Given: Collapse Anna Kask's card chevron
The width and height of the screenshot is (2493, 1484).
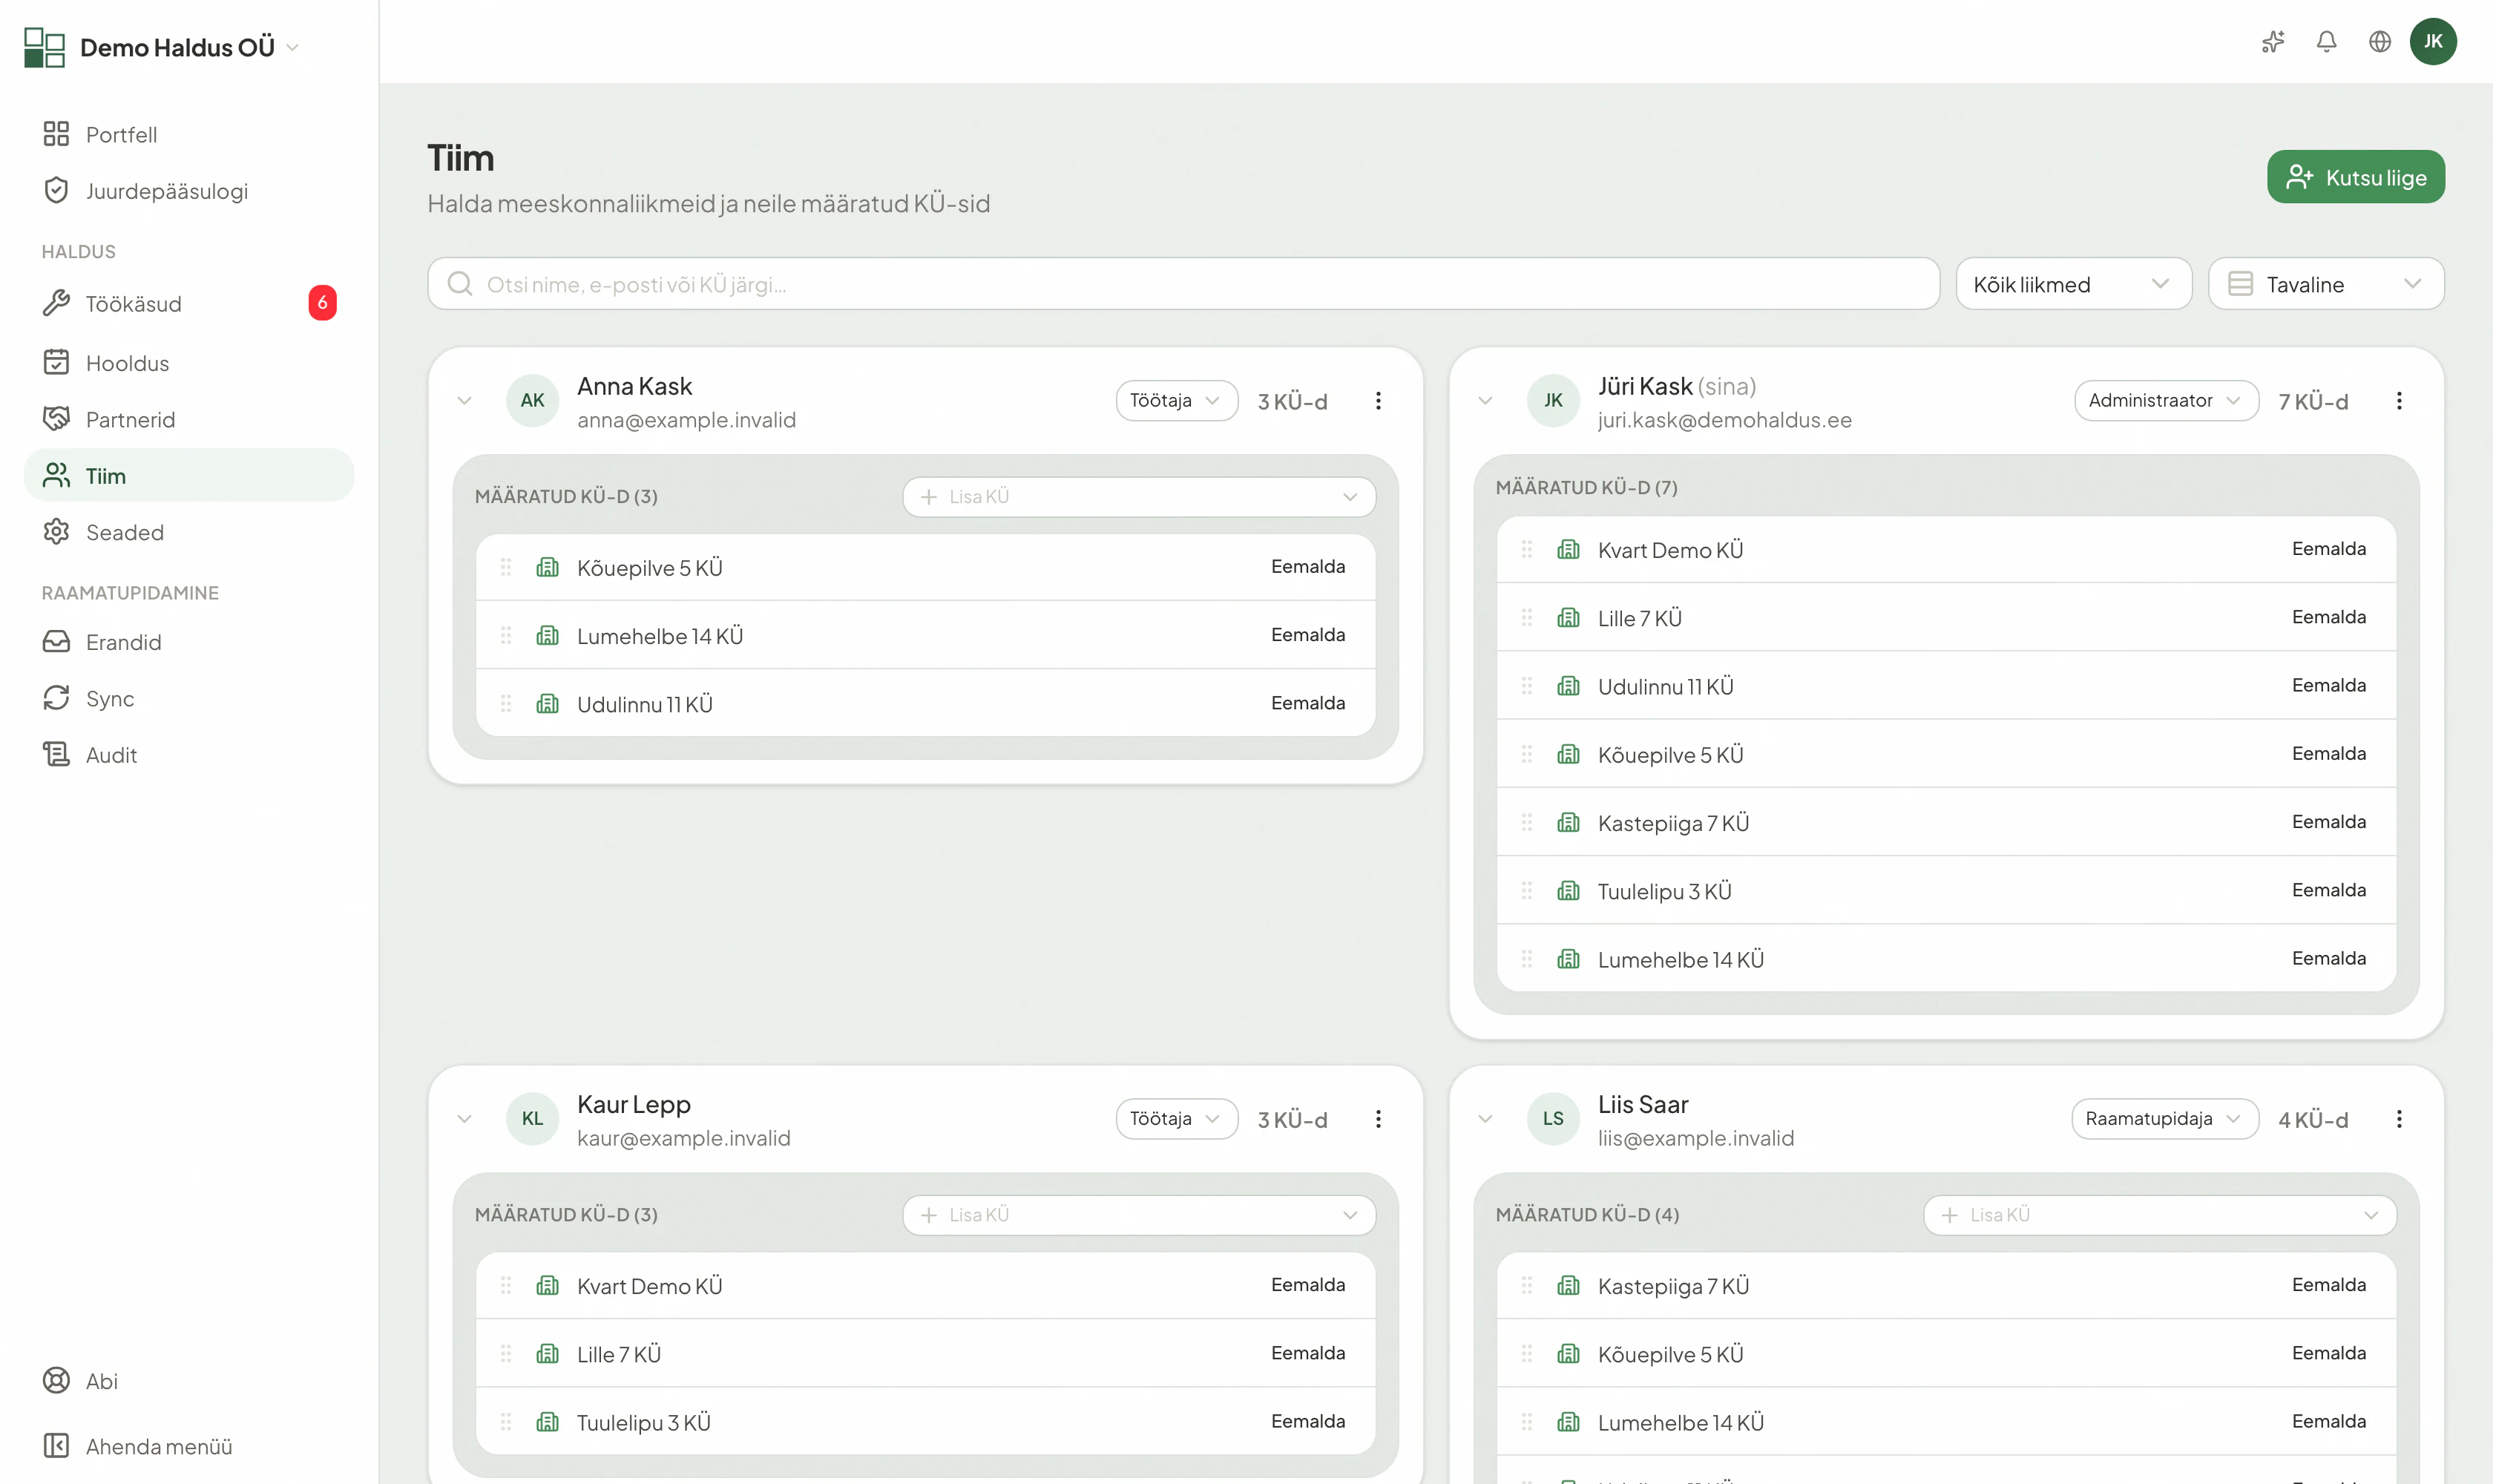Looking at the screenshot, I should tap(464, 400).
